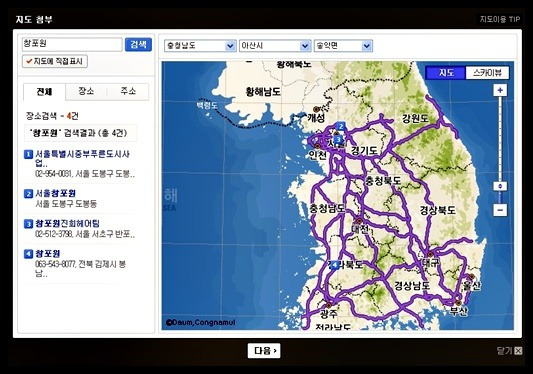
Task: Click 광주 city marker on map
Action: coord(328,305)
